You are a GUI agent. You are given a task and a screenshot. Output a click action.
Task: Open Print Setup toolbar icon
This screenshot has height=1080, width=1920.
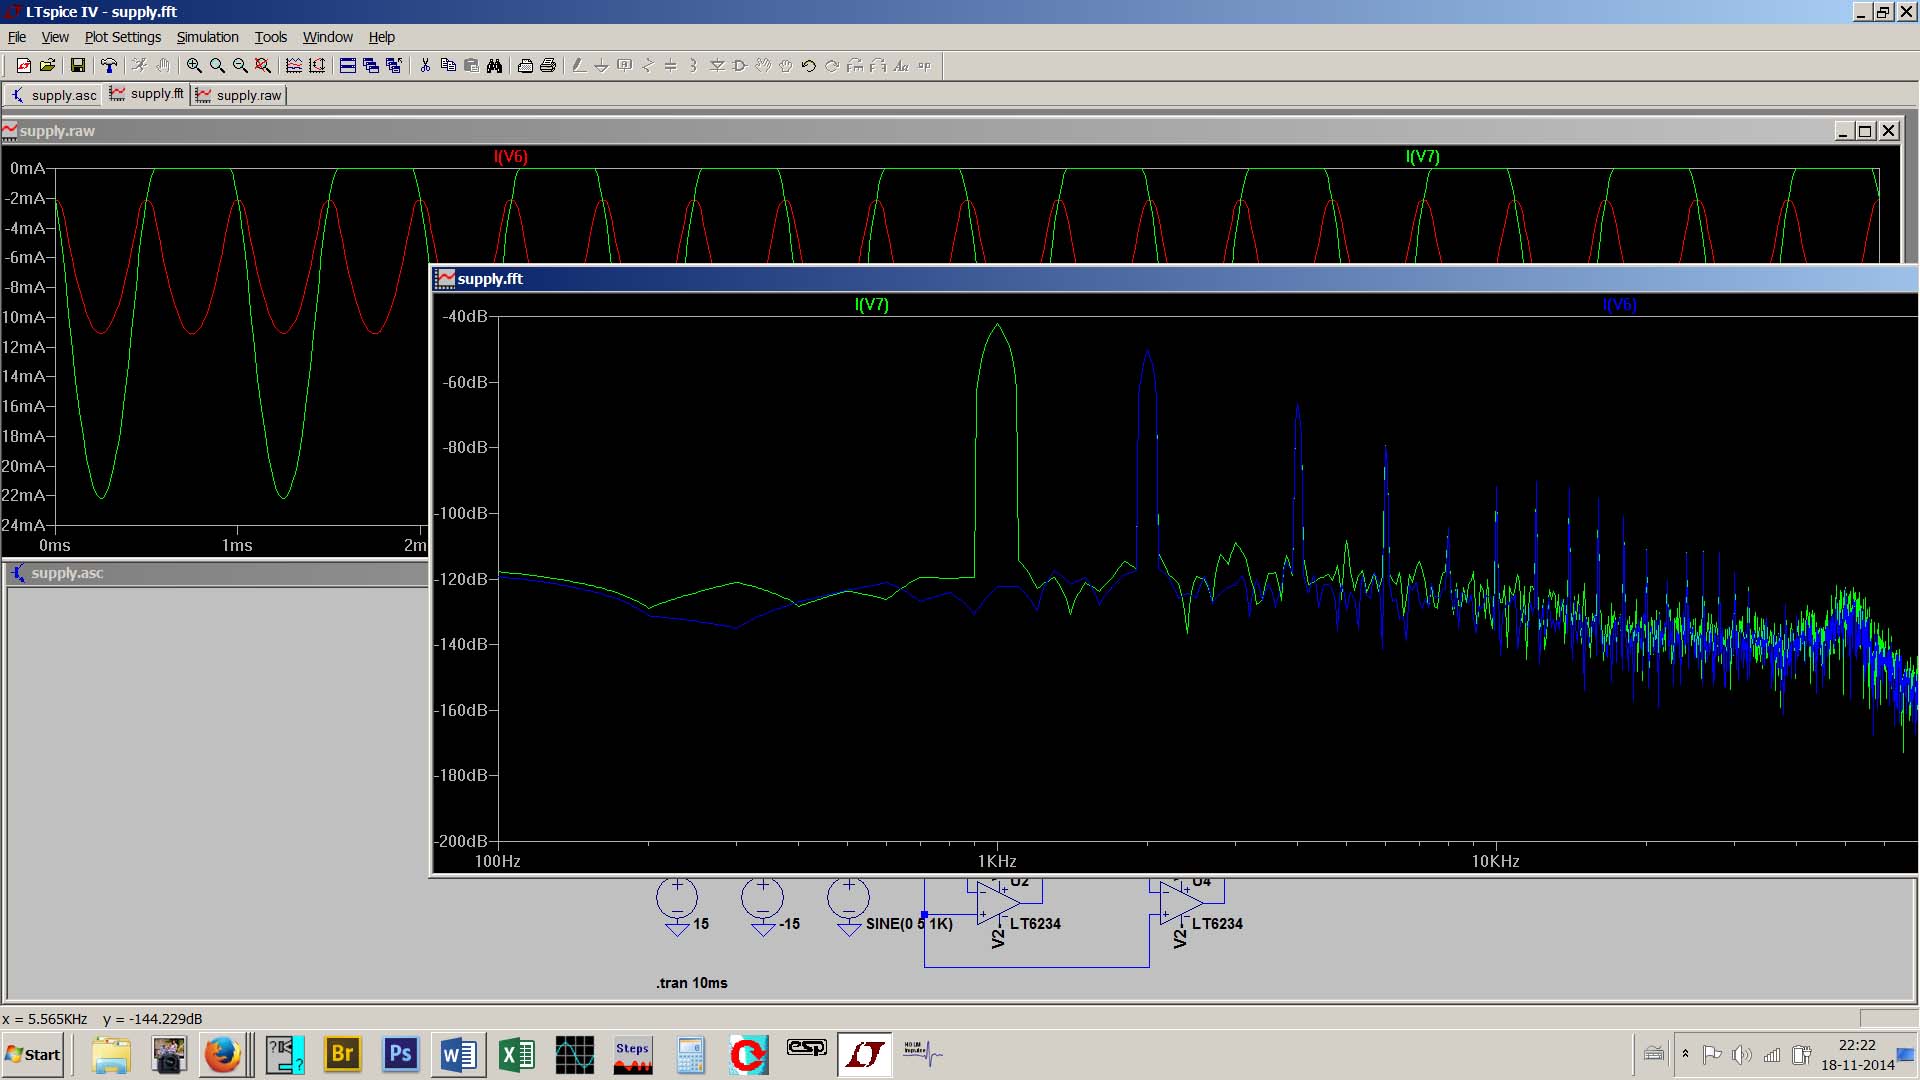[x=525, y=66]
